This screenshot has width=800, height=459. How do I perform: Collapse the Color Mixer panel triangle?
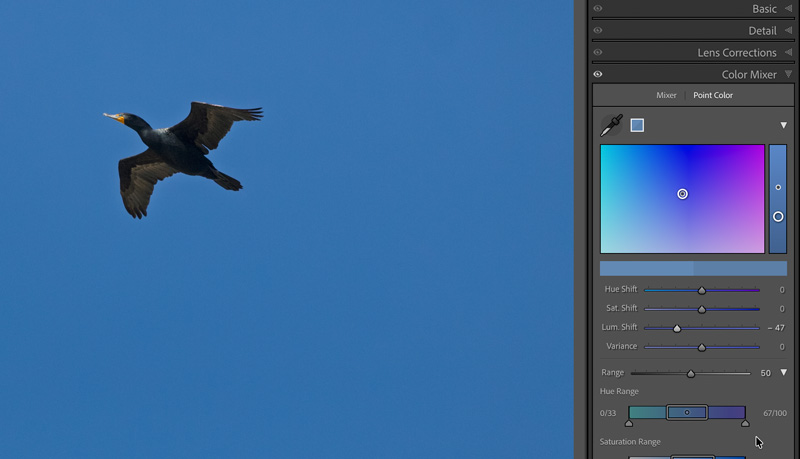[x=788, y=75]
